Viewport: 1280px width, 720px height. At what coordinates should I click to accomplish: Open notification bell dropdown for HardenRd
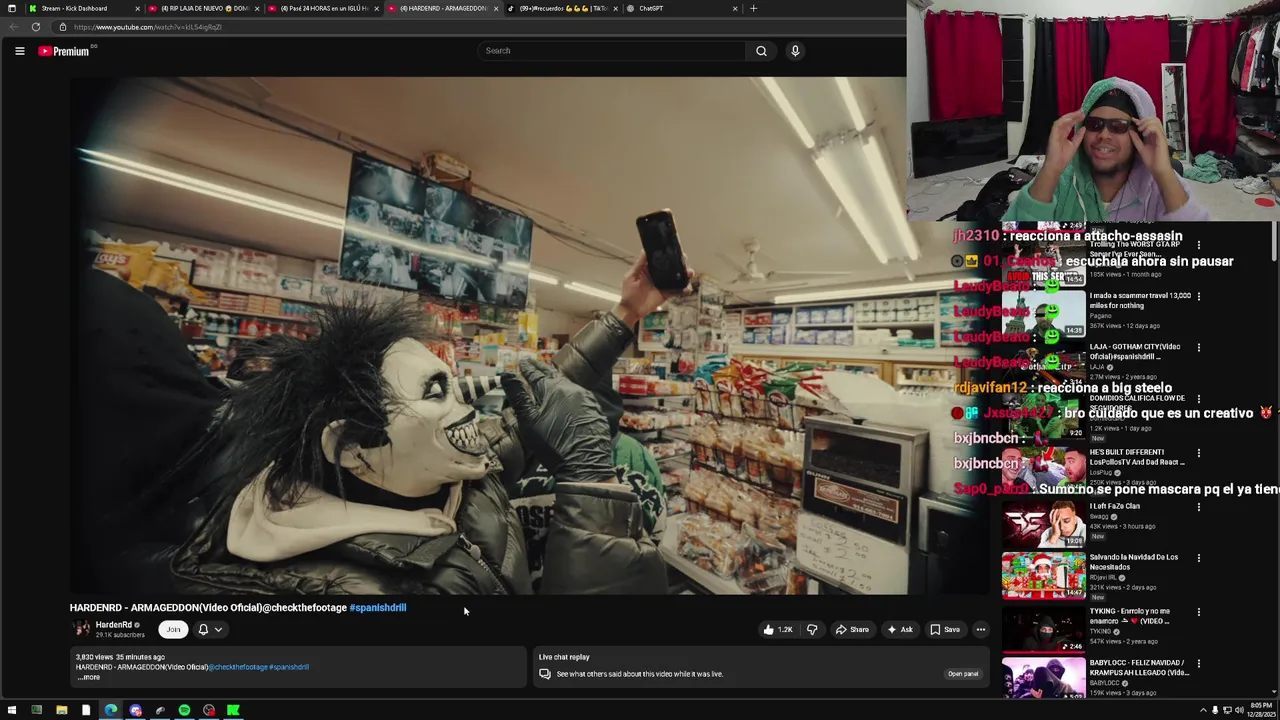[209, 630]
